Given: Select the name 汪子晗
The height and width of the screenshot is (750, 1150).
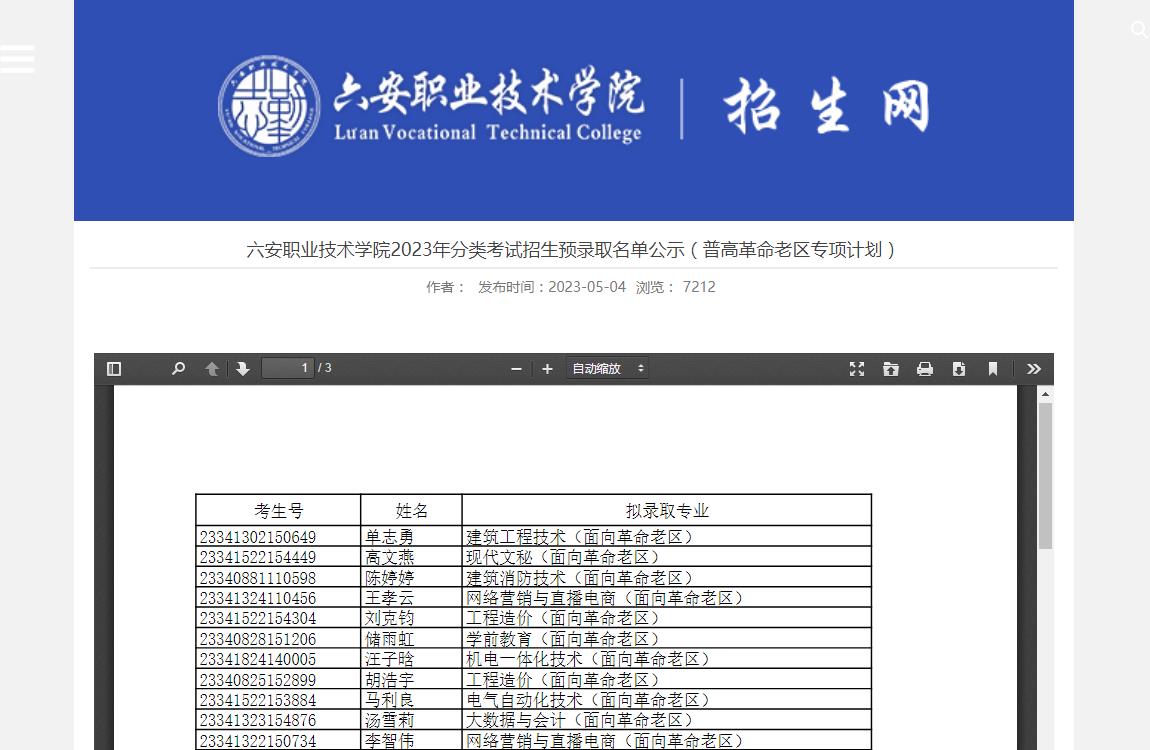Looking at the screenshot, I should pyautogui.click(x=389, y=659).
